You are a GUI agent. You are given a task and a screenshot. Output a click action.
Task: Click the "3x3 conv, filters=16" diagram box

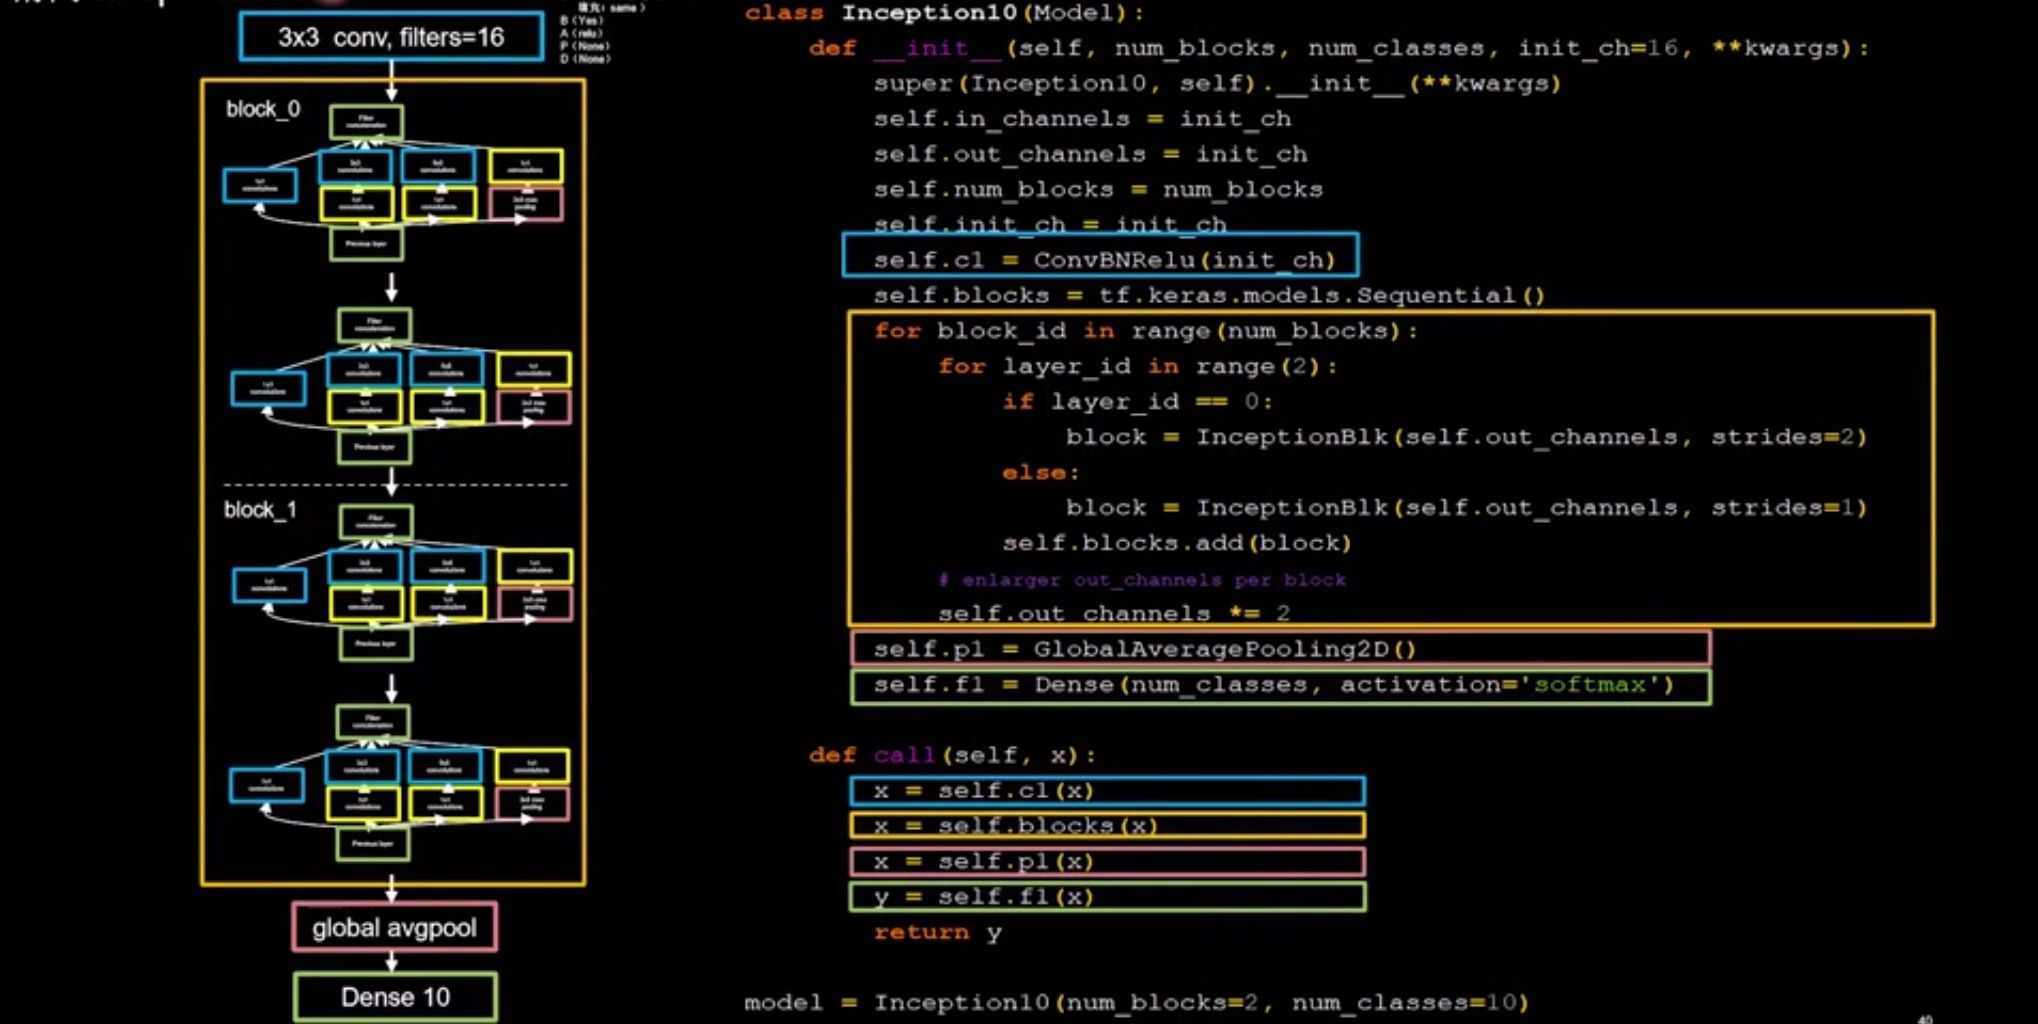[392, 37]
